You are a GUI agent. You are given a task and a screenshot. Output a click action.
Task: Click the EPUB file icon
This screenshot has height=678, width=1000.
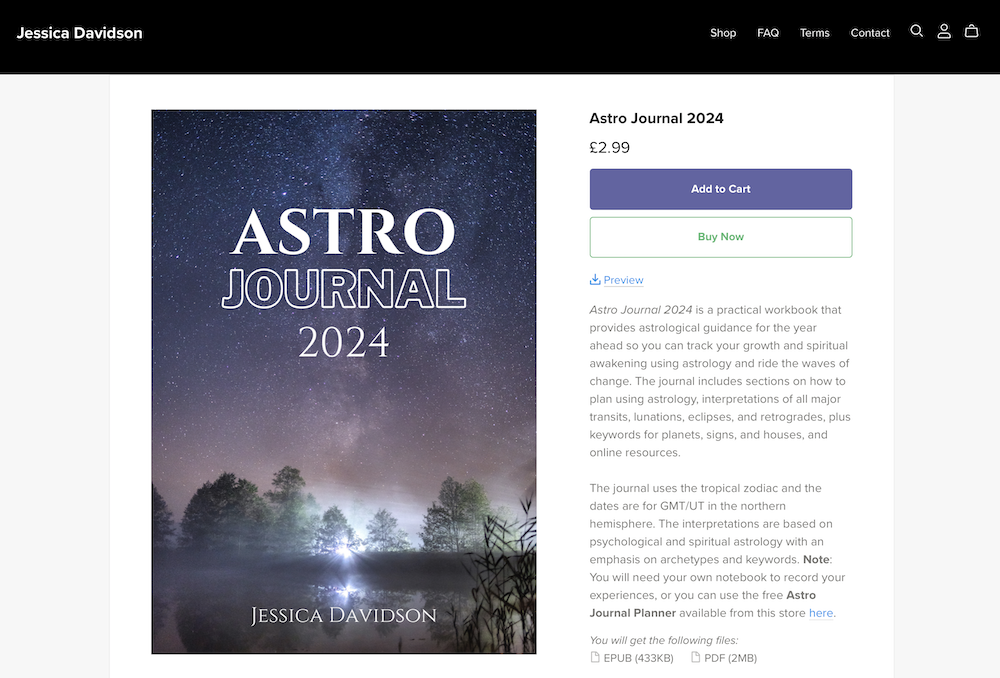click(x=597, y=657)
